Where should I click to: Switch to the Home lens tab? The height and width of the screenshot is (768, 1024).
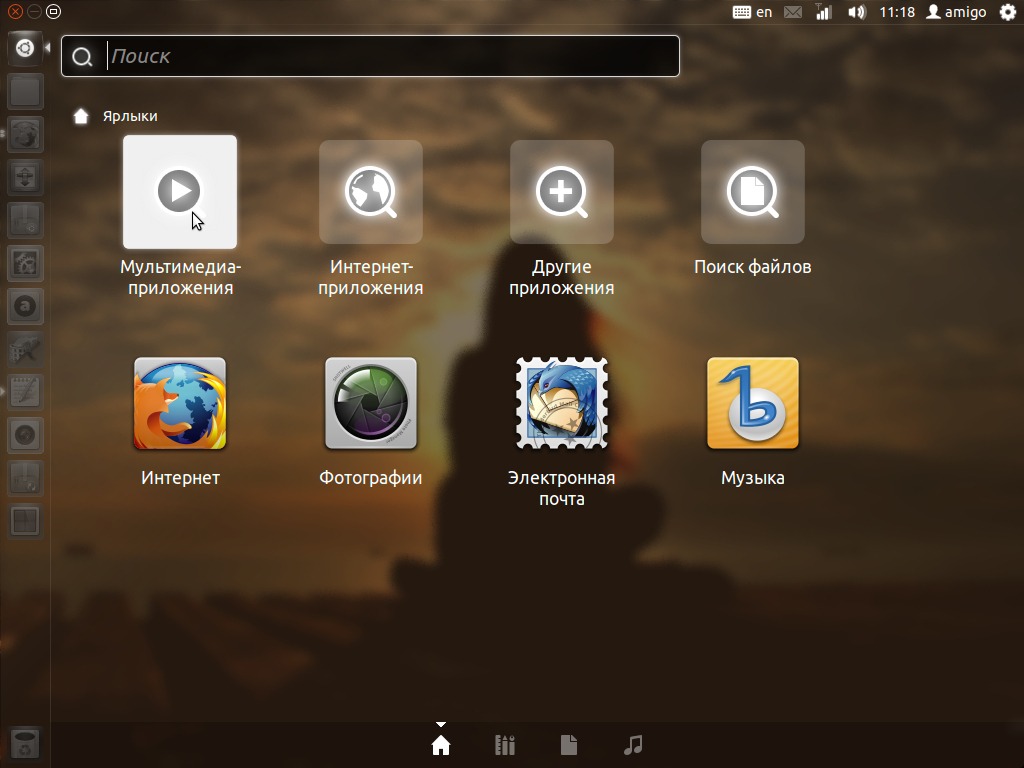pos(441,744)
